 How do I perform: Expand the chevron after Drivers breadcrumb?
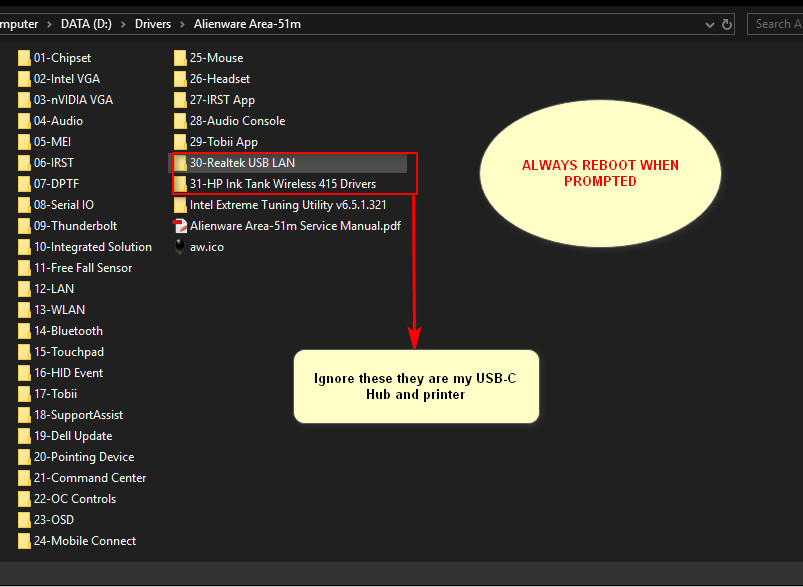tap(182, 24)
